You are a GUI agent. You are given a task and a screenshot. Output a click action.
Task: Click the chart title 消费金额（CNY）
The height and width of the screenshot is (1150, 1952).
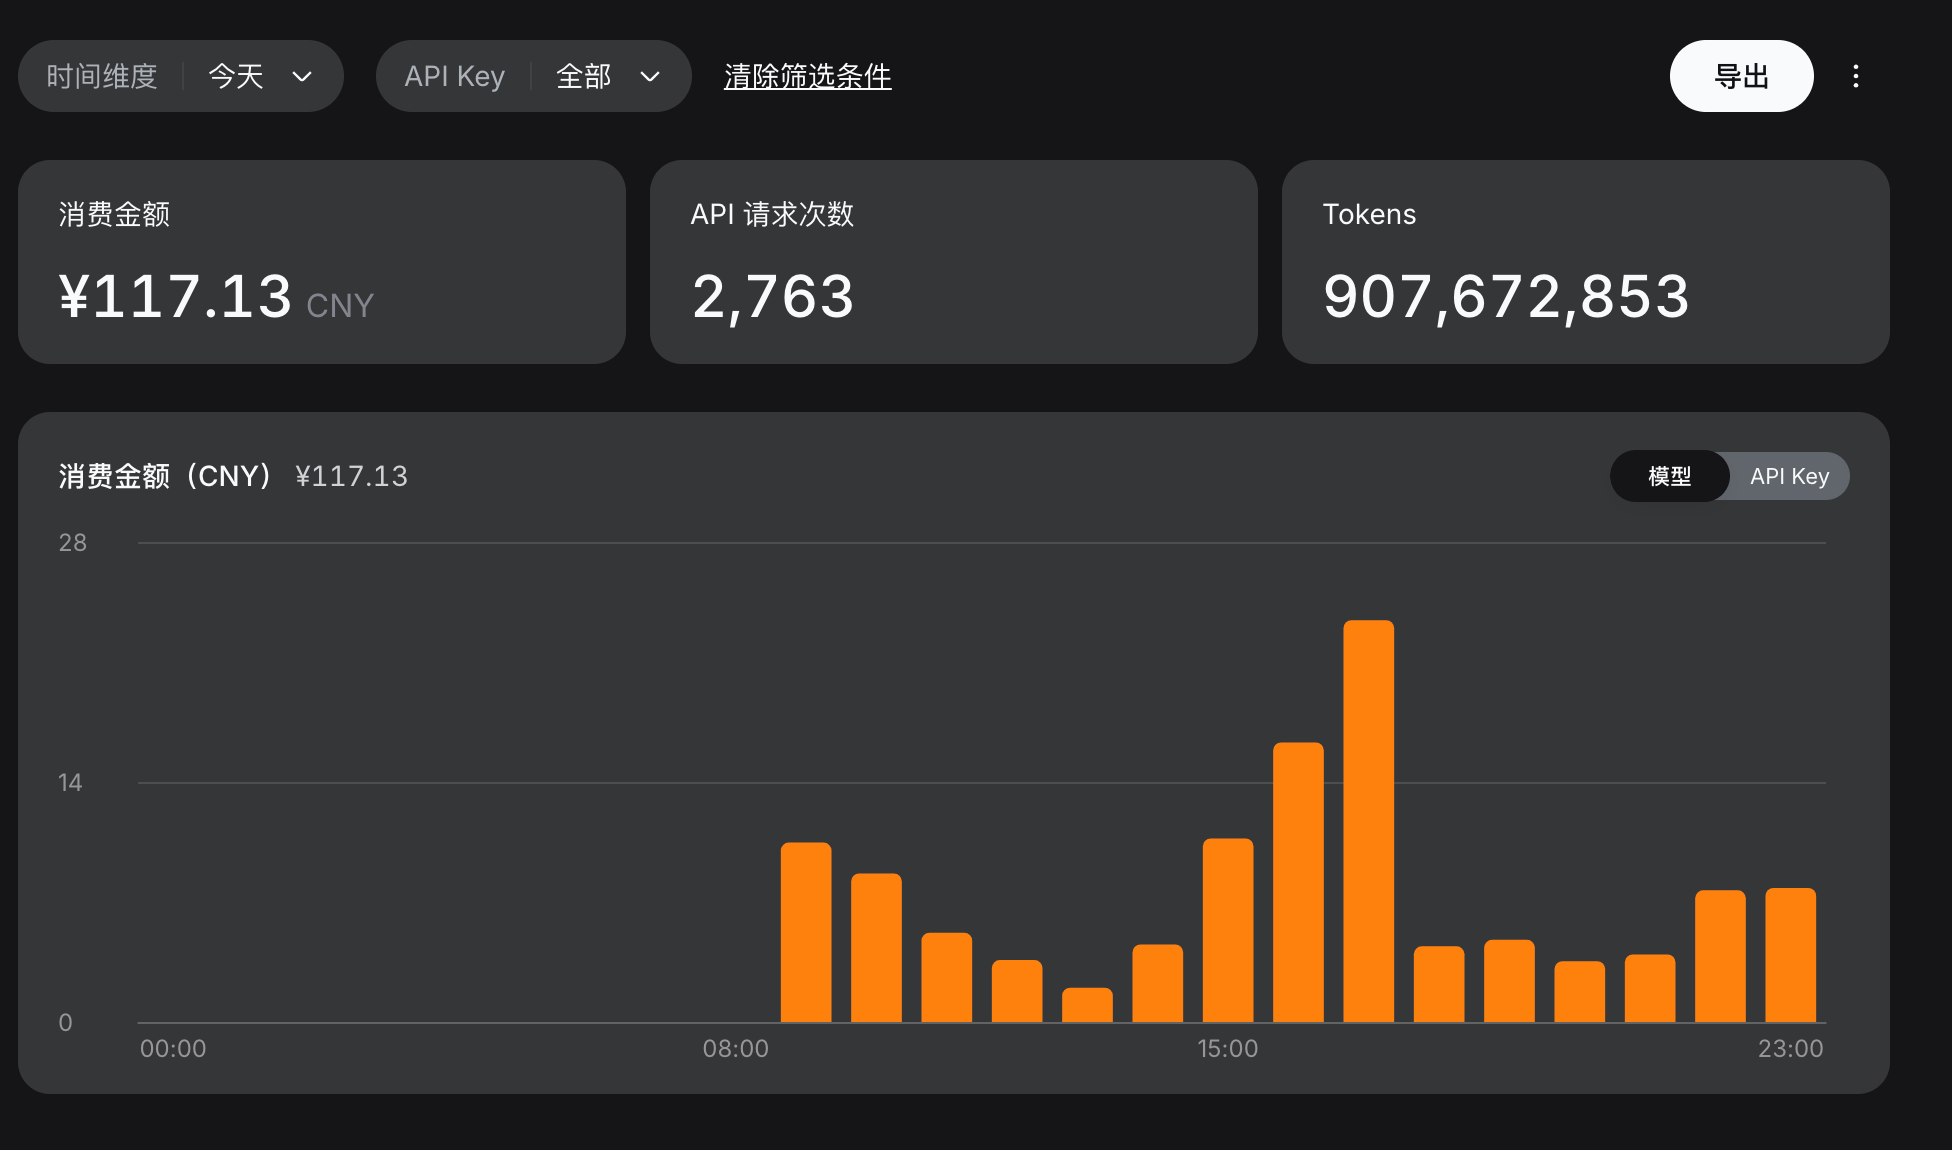[166, 476]
